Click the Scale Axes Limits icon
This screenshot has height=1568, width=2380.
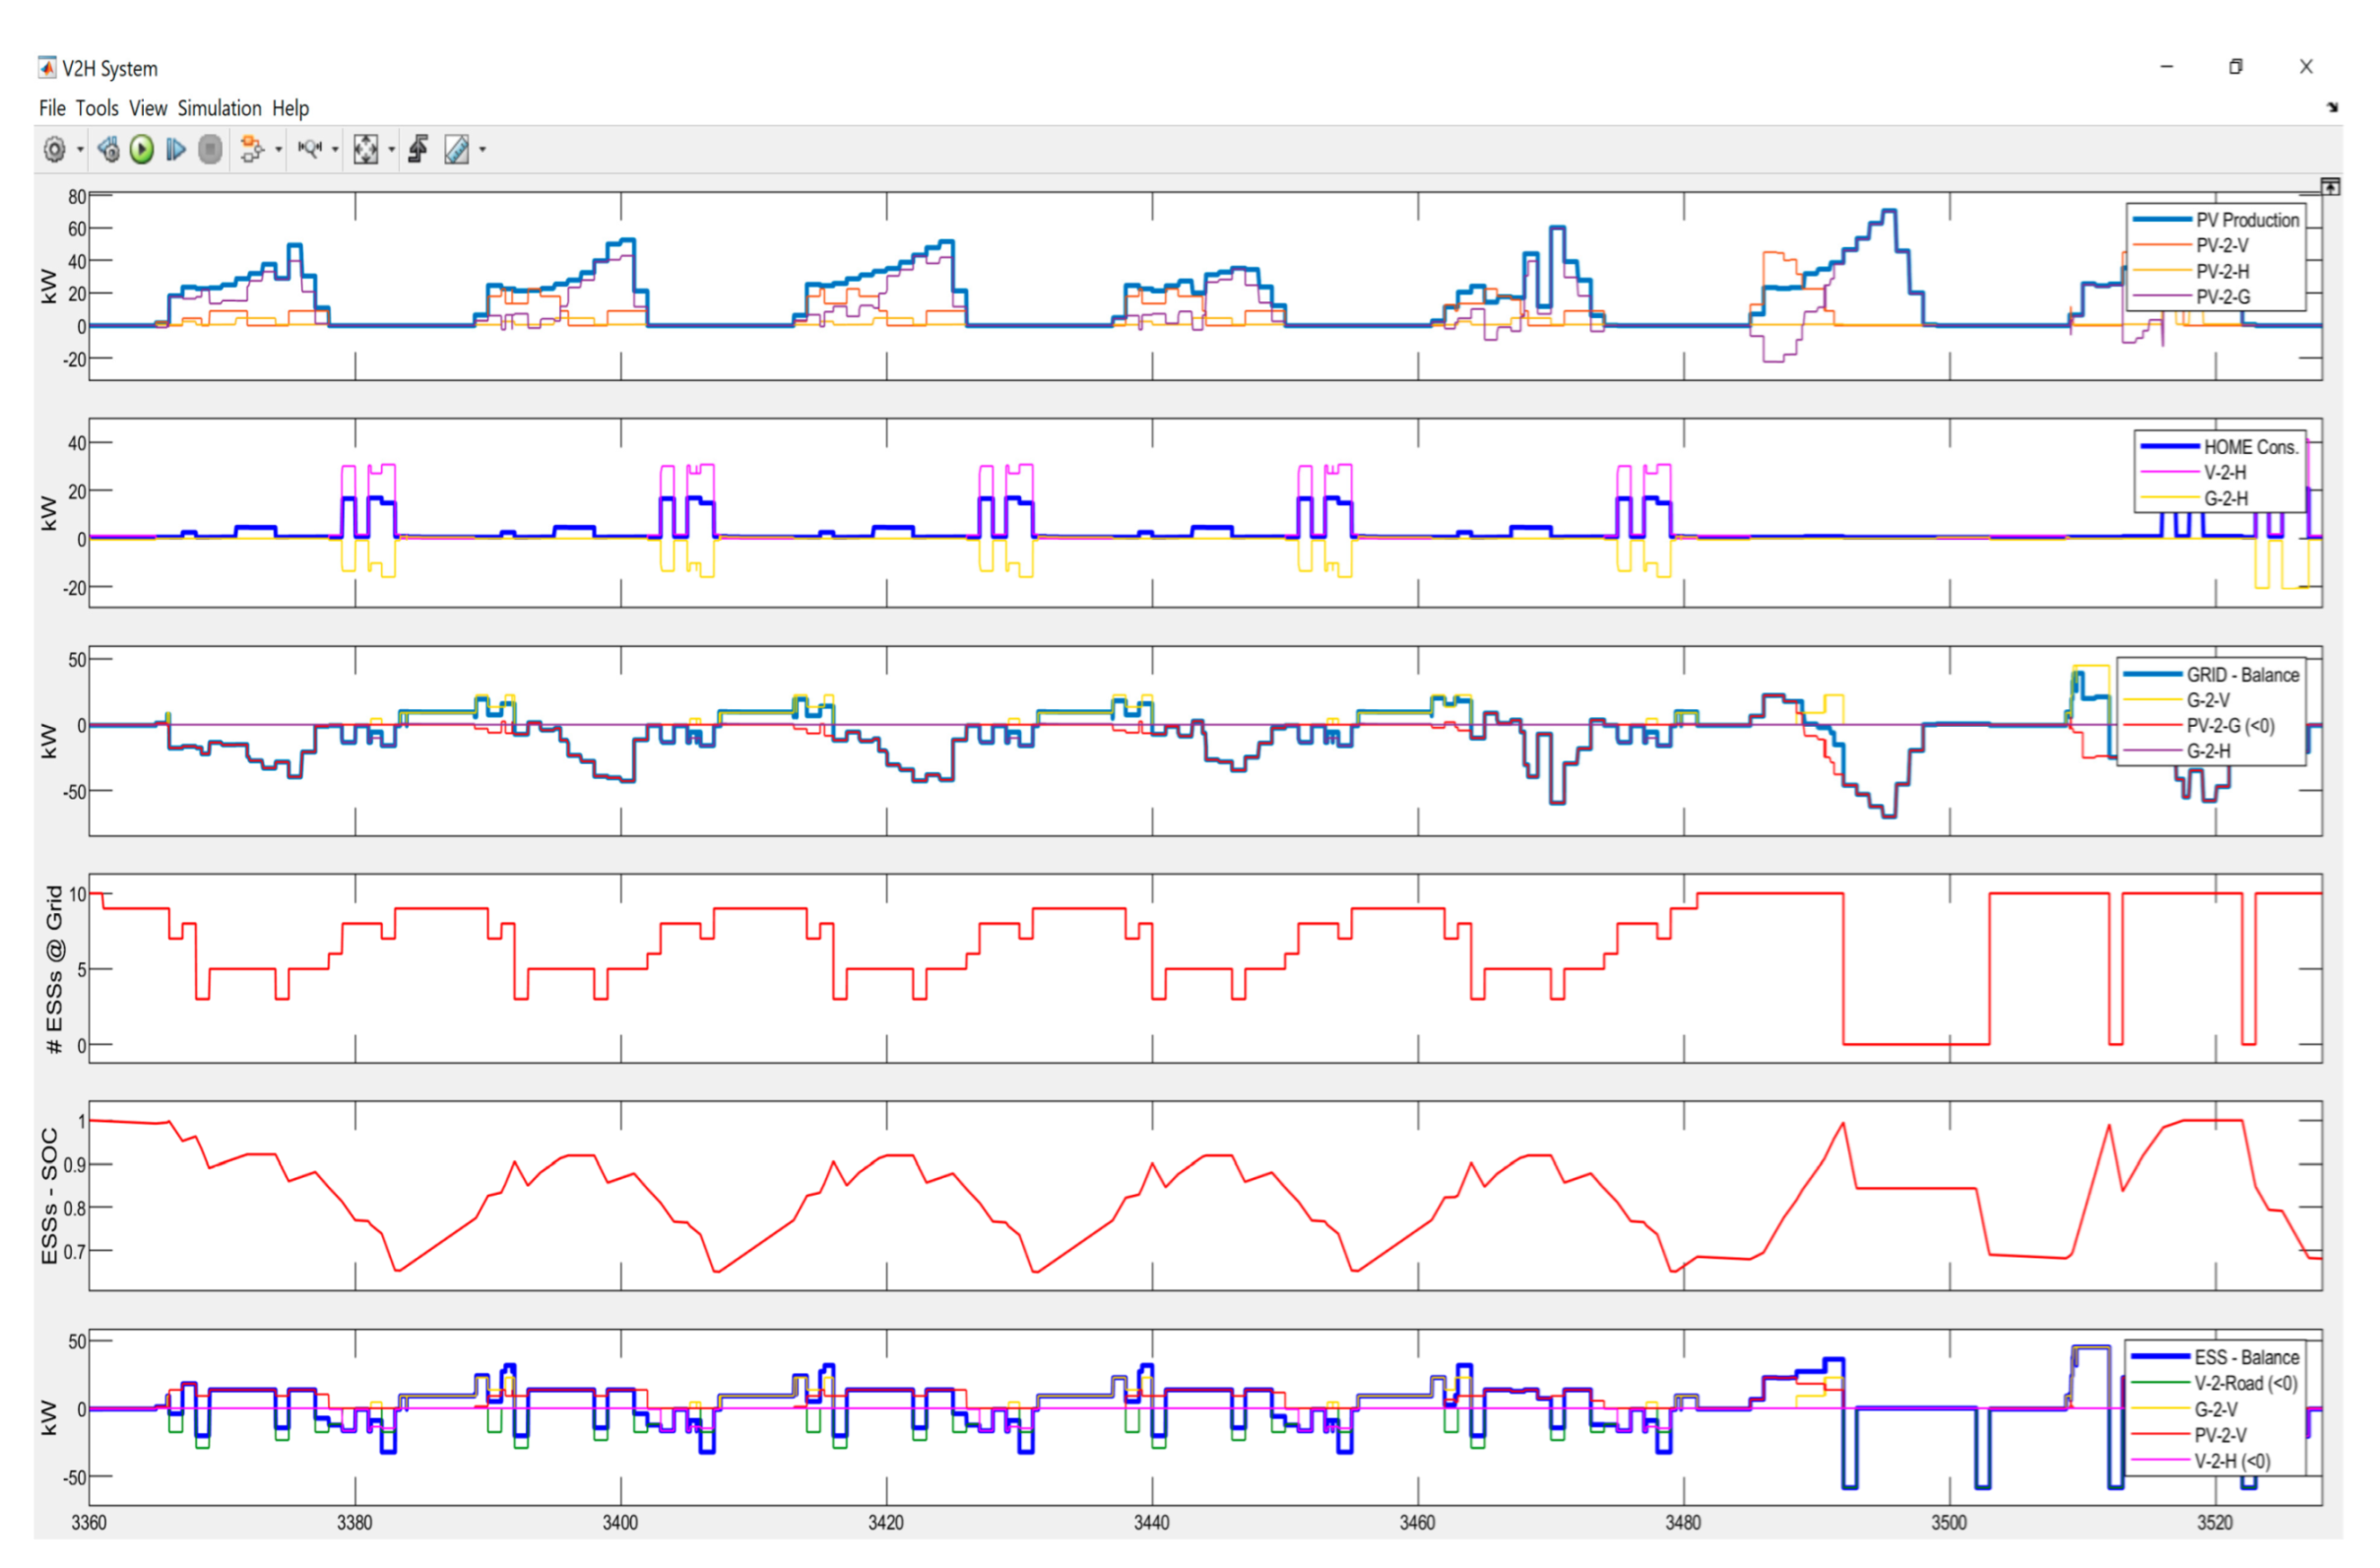tap(366, 150)
